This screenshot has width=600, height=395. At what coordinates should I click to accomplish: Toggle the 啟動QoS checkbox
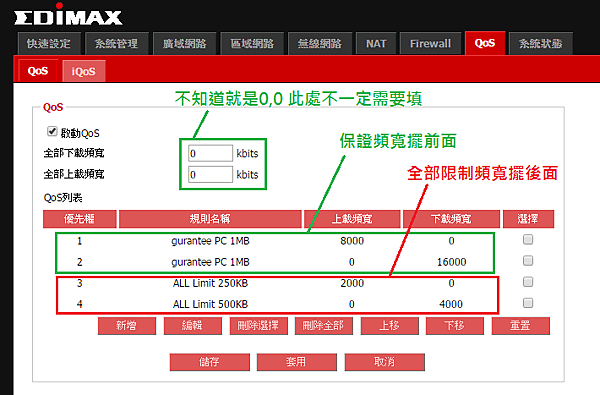coord(52,132)
